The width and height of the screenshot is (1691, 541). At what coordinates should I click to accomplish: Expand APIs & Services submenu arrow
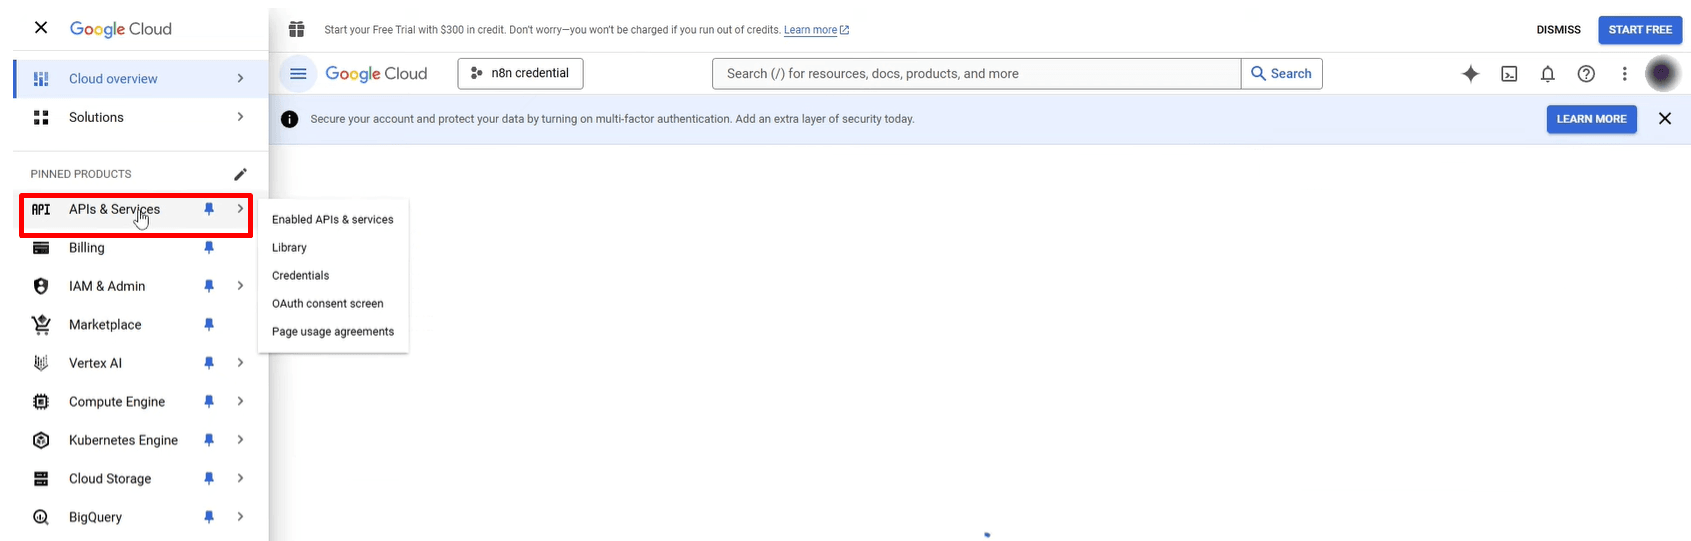pyautogui.click(x=240, y=209)
